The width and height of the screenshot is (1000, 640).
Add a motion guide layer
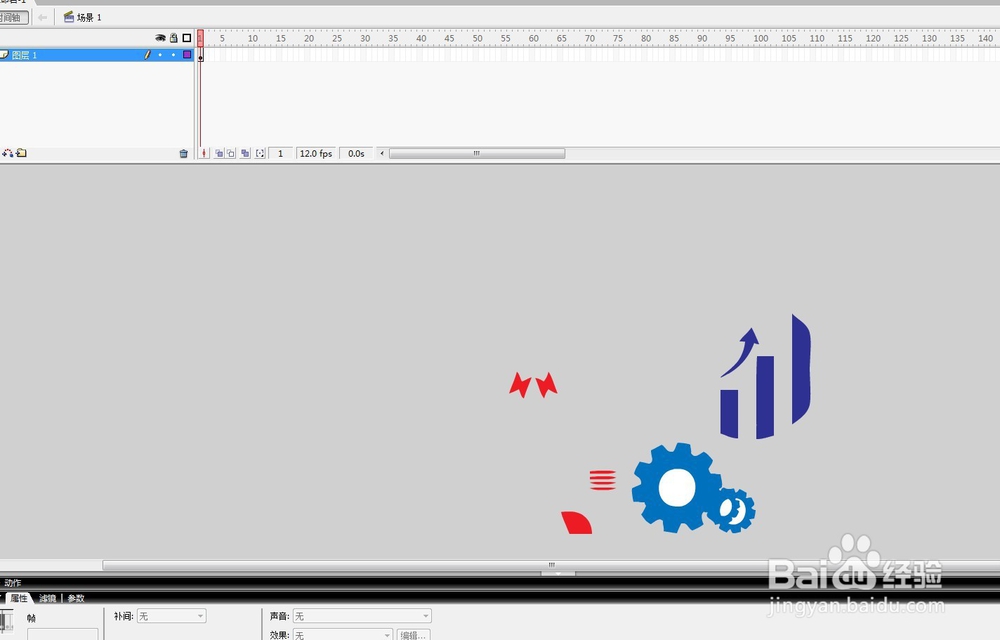(8, 153)
